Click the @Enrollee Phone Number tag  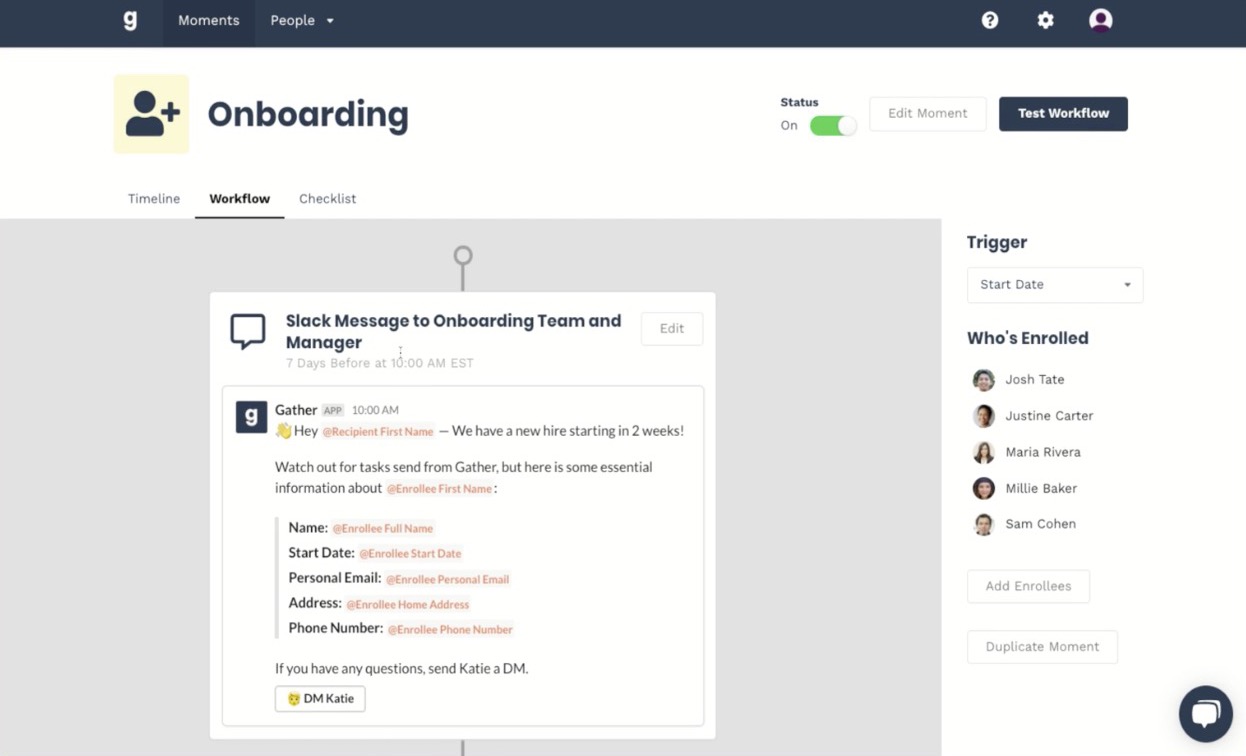[450, 629]
